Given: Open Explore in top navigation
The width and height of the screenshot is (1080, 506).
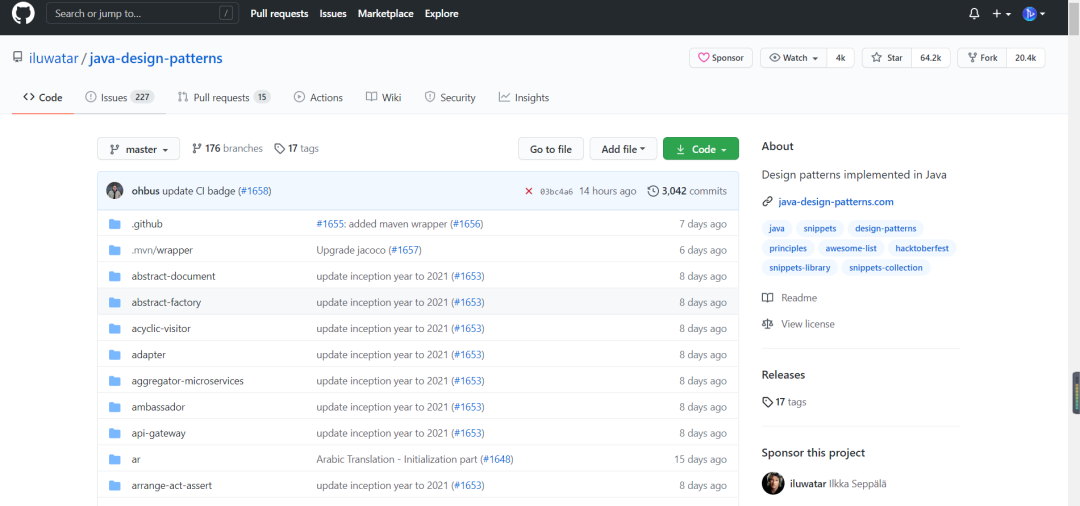Looking at the screenshot, I should [442, 14].
